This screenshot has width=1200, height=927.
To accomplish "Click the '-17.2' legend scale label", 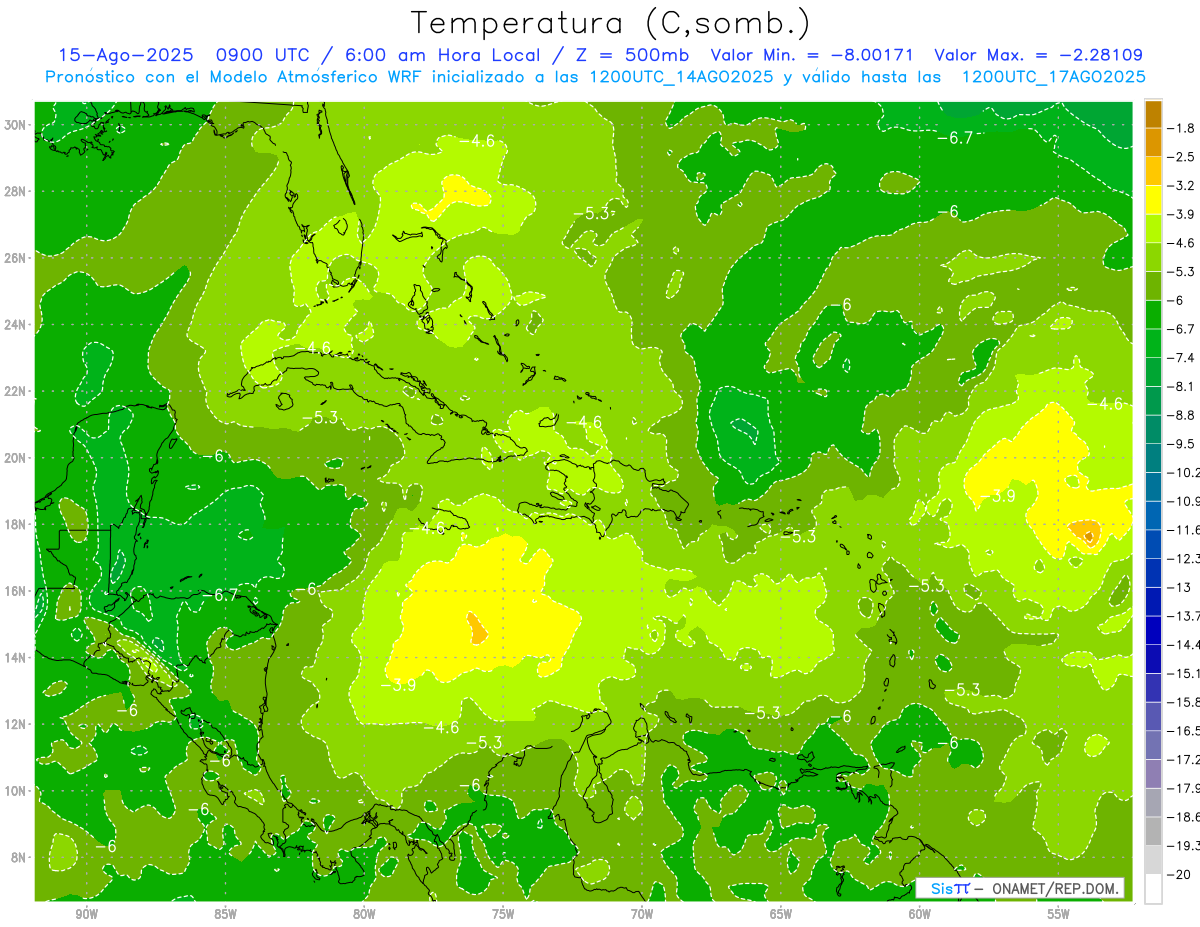I will coord(1186,759).
